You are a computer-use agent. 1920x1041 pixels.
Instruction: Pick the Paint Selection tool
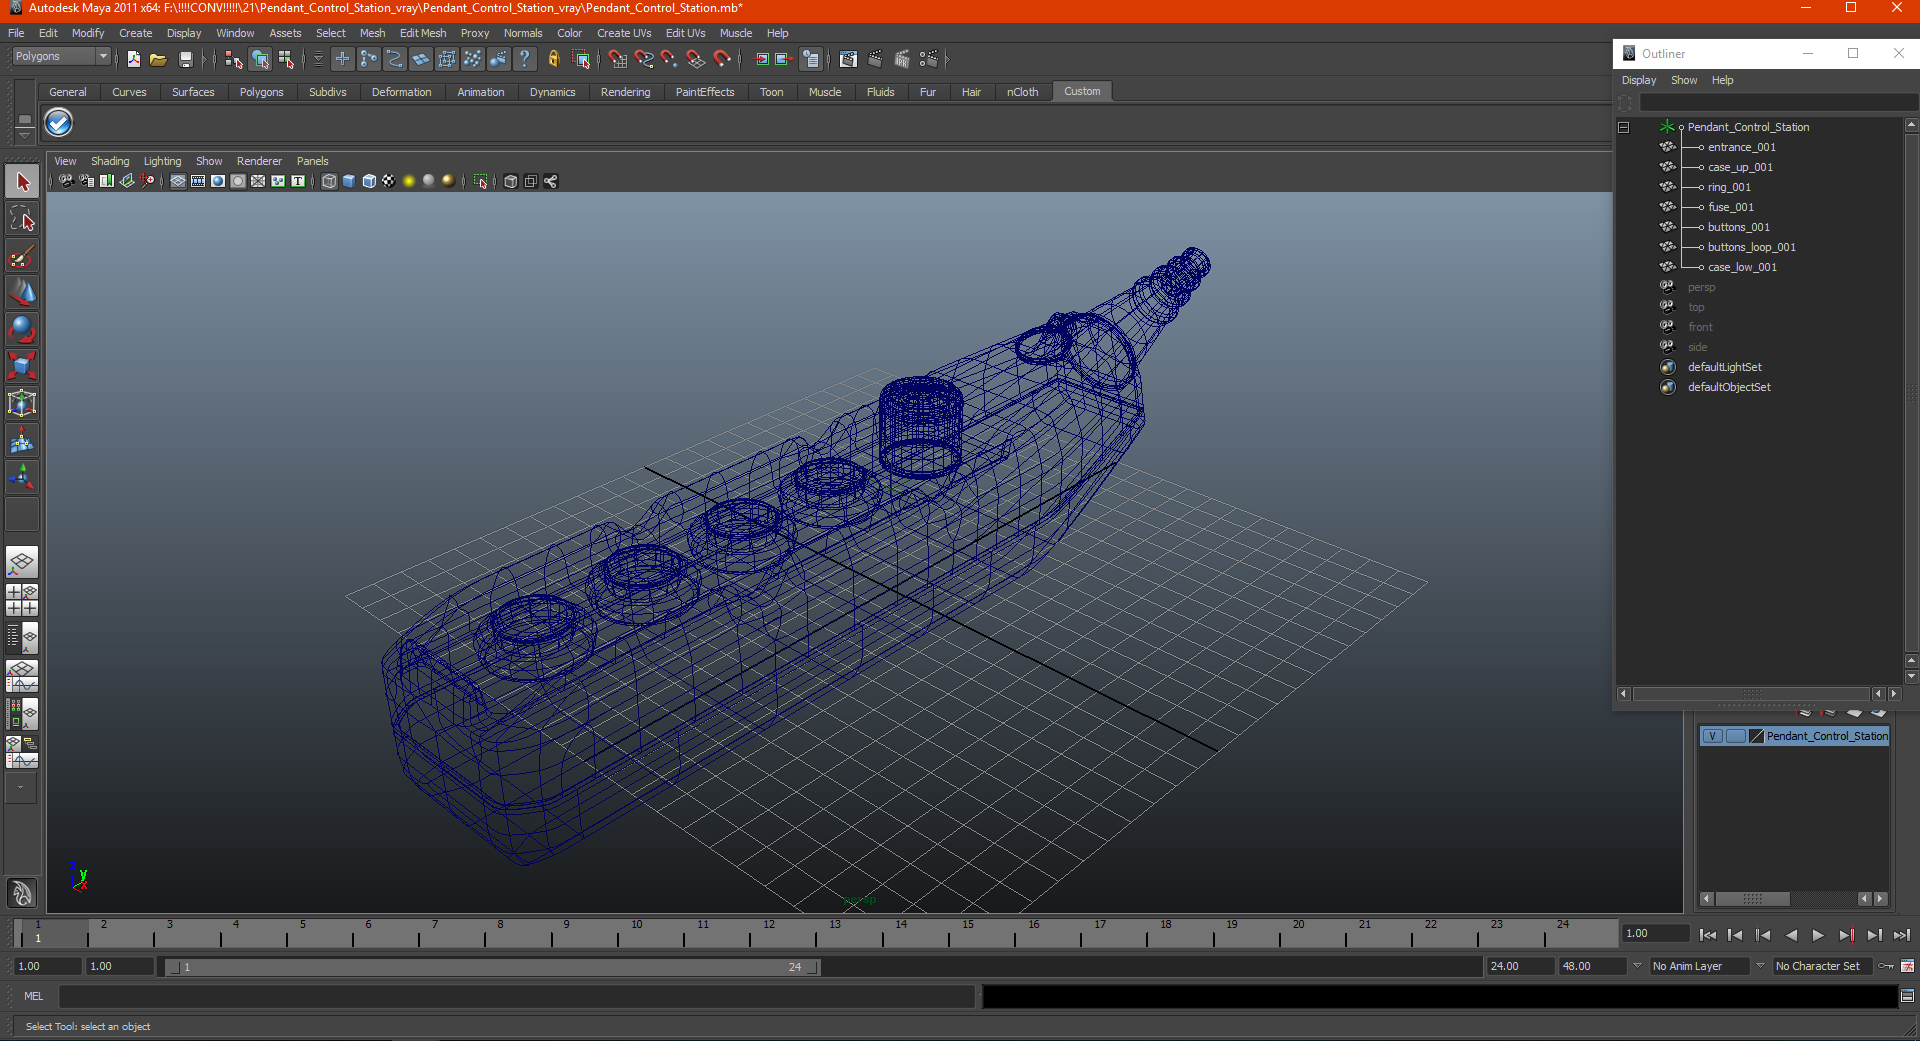(x=22, y=256)
